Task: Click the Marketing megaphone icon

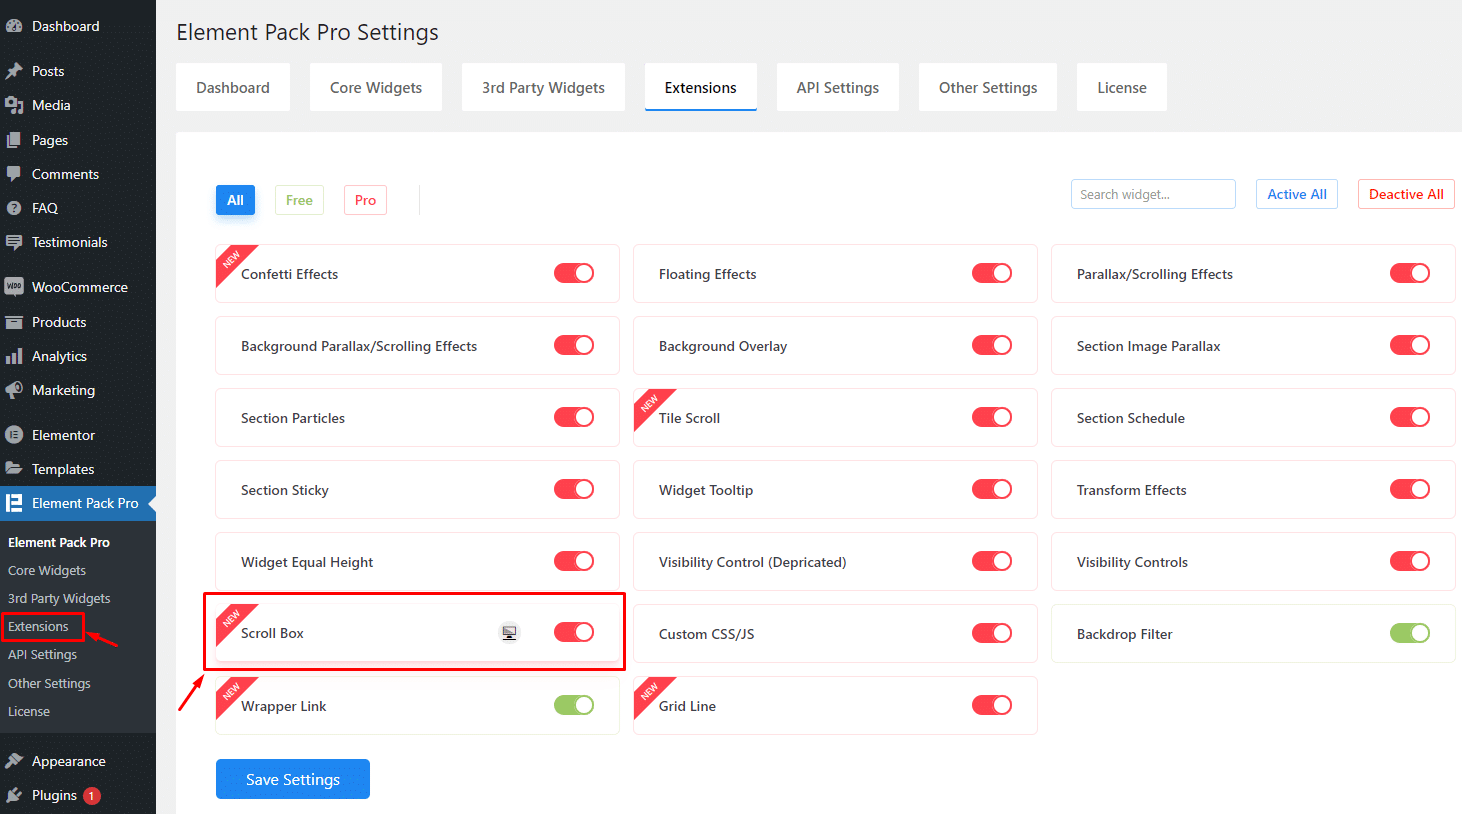Action: pos(14,390)
